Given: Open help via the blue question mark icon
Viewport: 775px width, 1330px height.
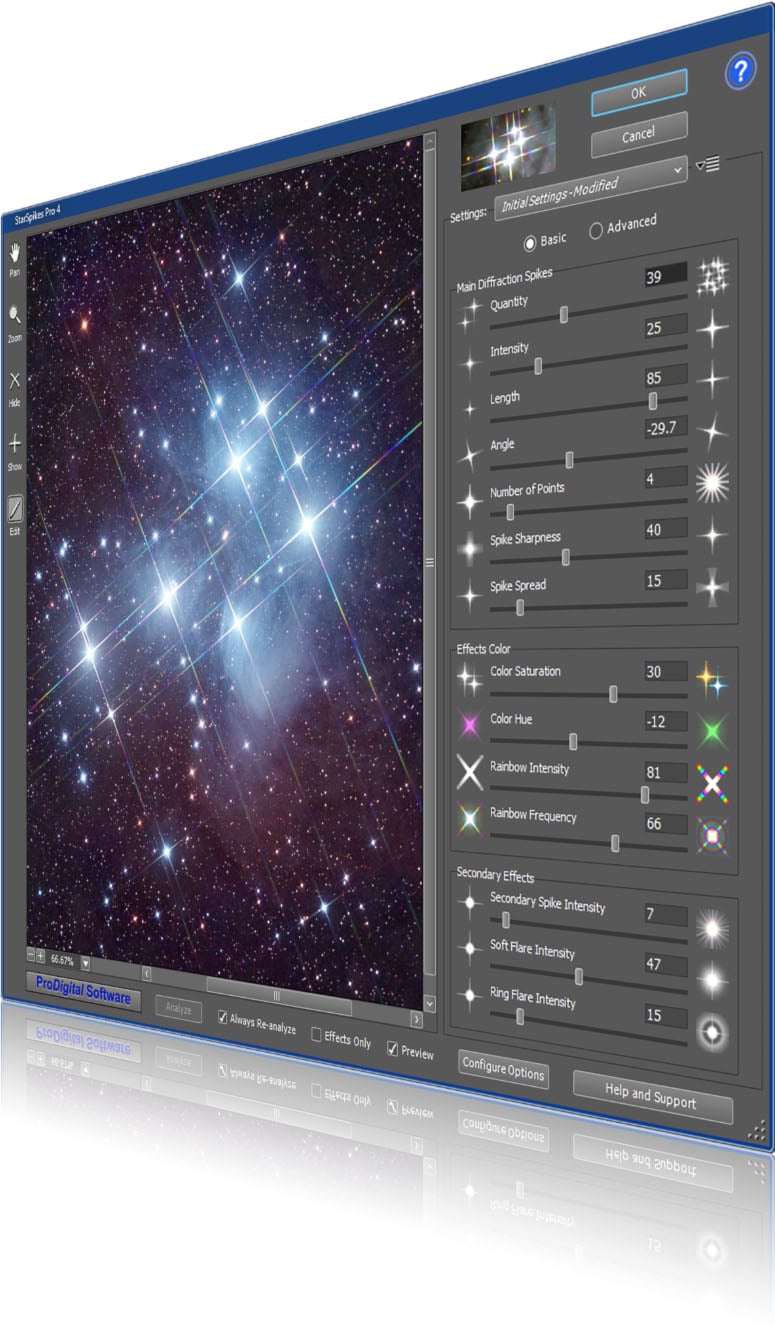Looking at the screenshot, I should point(741,72).
